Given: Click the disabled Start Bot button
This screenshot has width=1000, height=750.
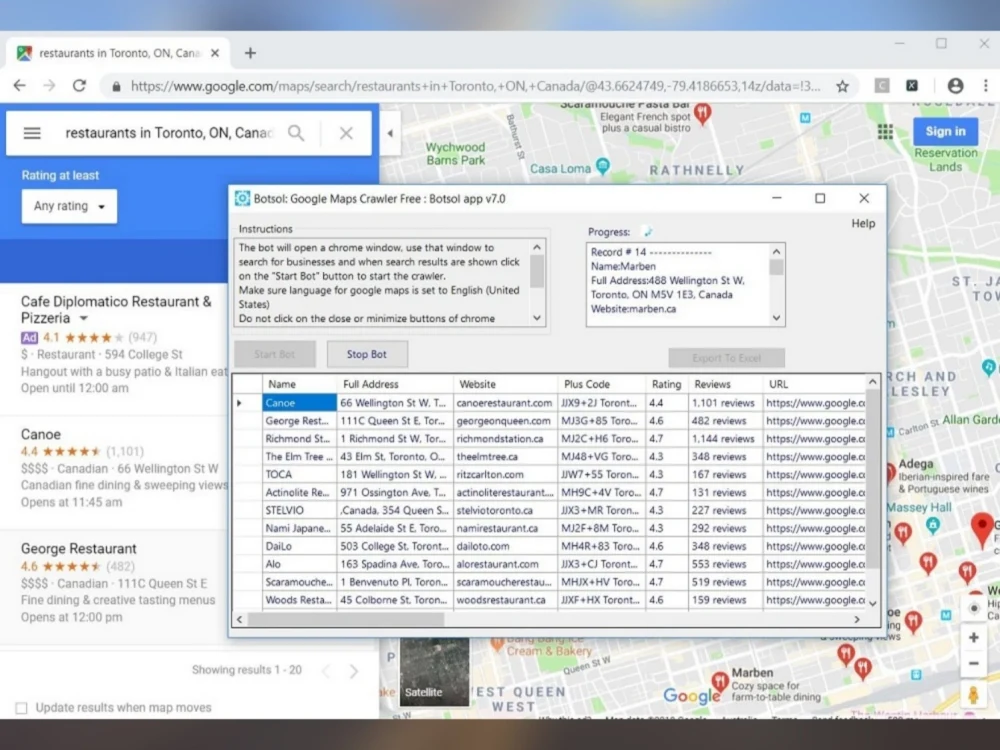Looking at the screenshot, I should pos(275,354).
